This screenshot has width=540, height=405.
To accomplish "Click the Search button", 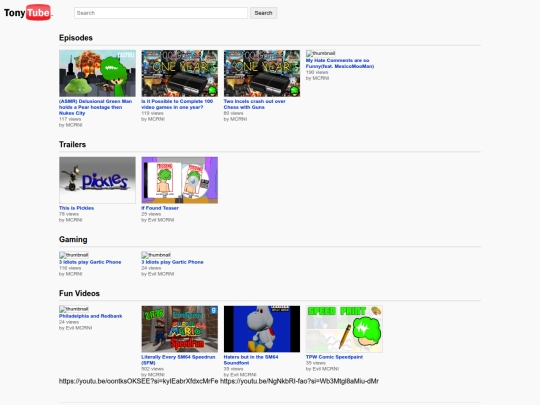I will [263, 13].
